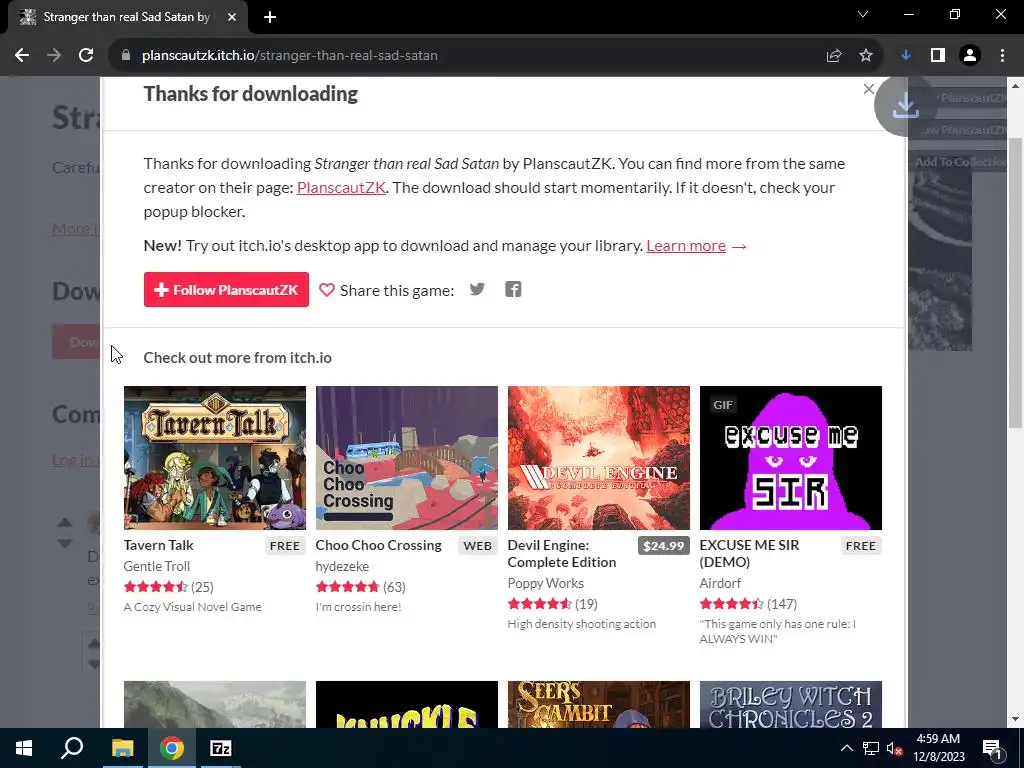Open the Chrome three-dot menu
Screen dimensions: 1024x768
point(1002,56)
